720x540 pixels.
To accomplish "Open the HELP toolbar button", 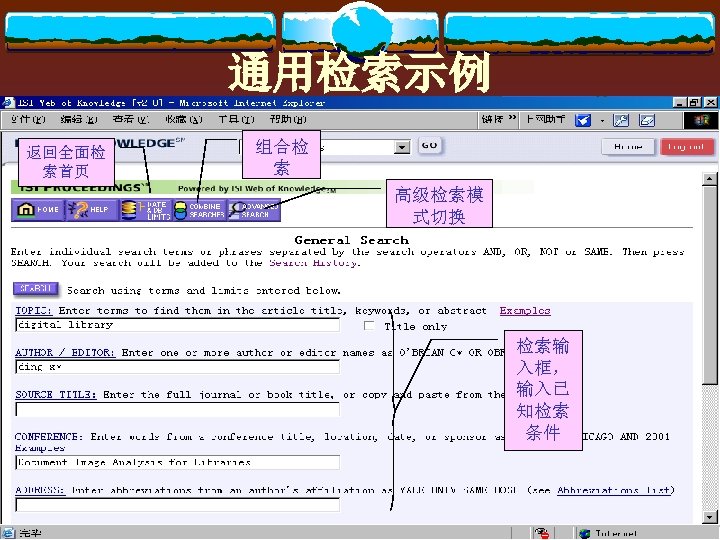I will [91, 210].
